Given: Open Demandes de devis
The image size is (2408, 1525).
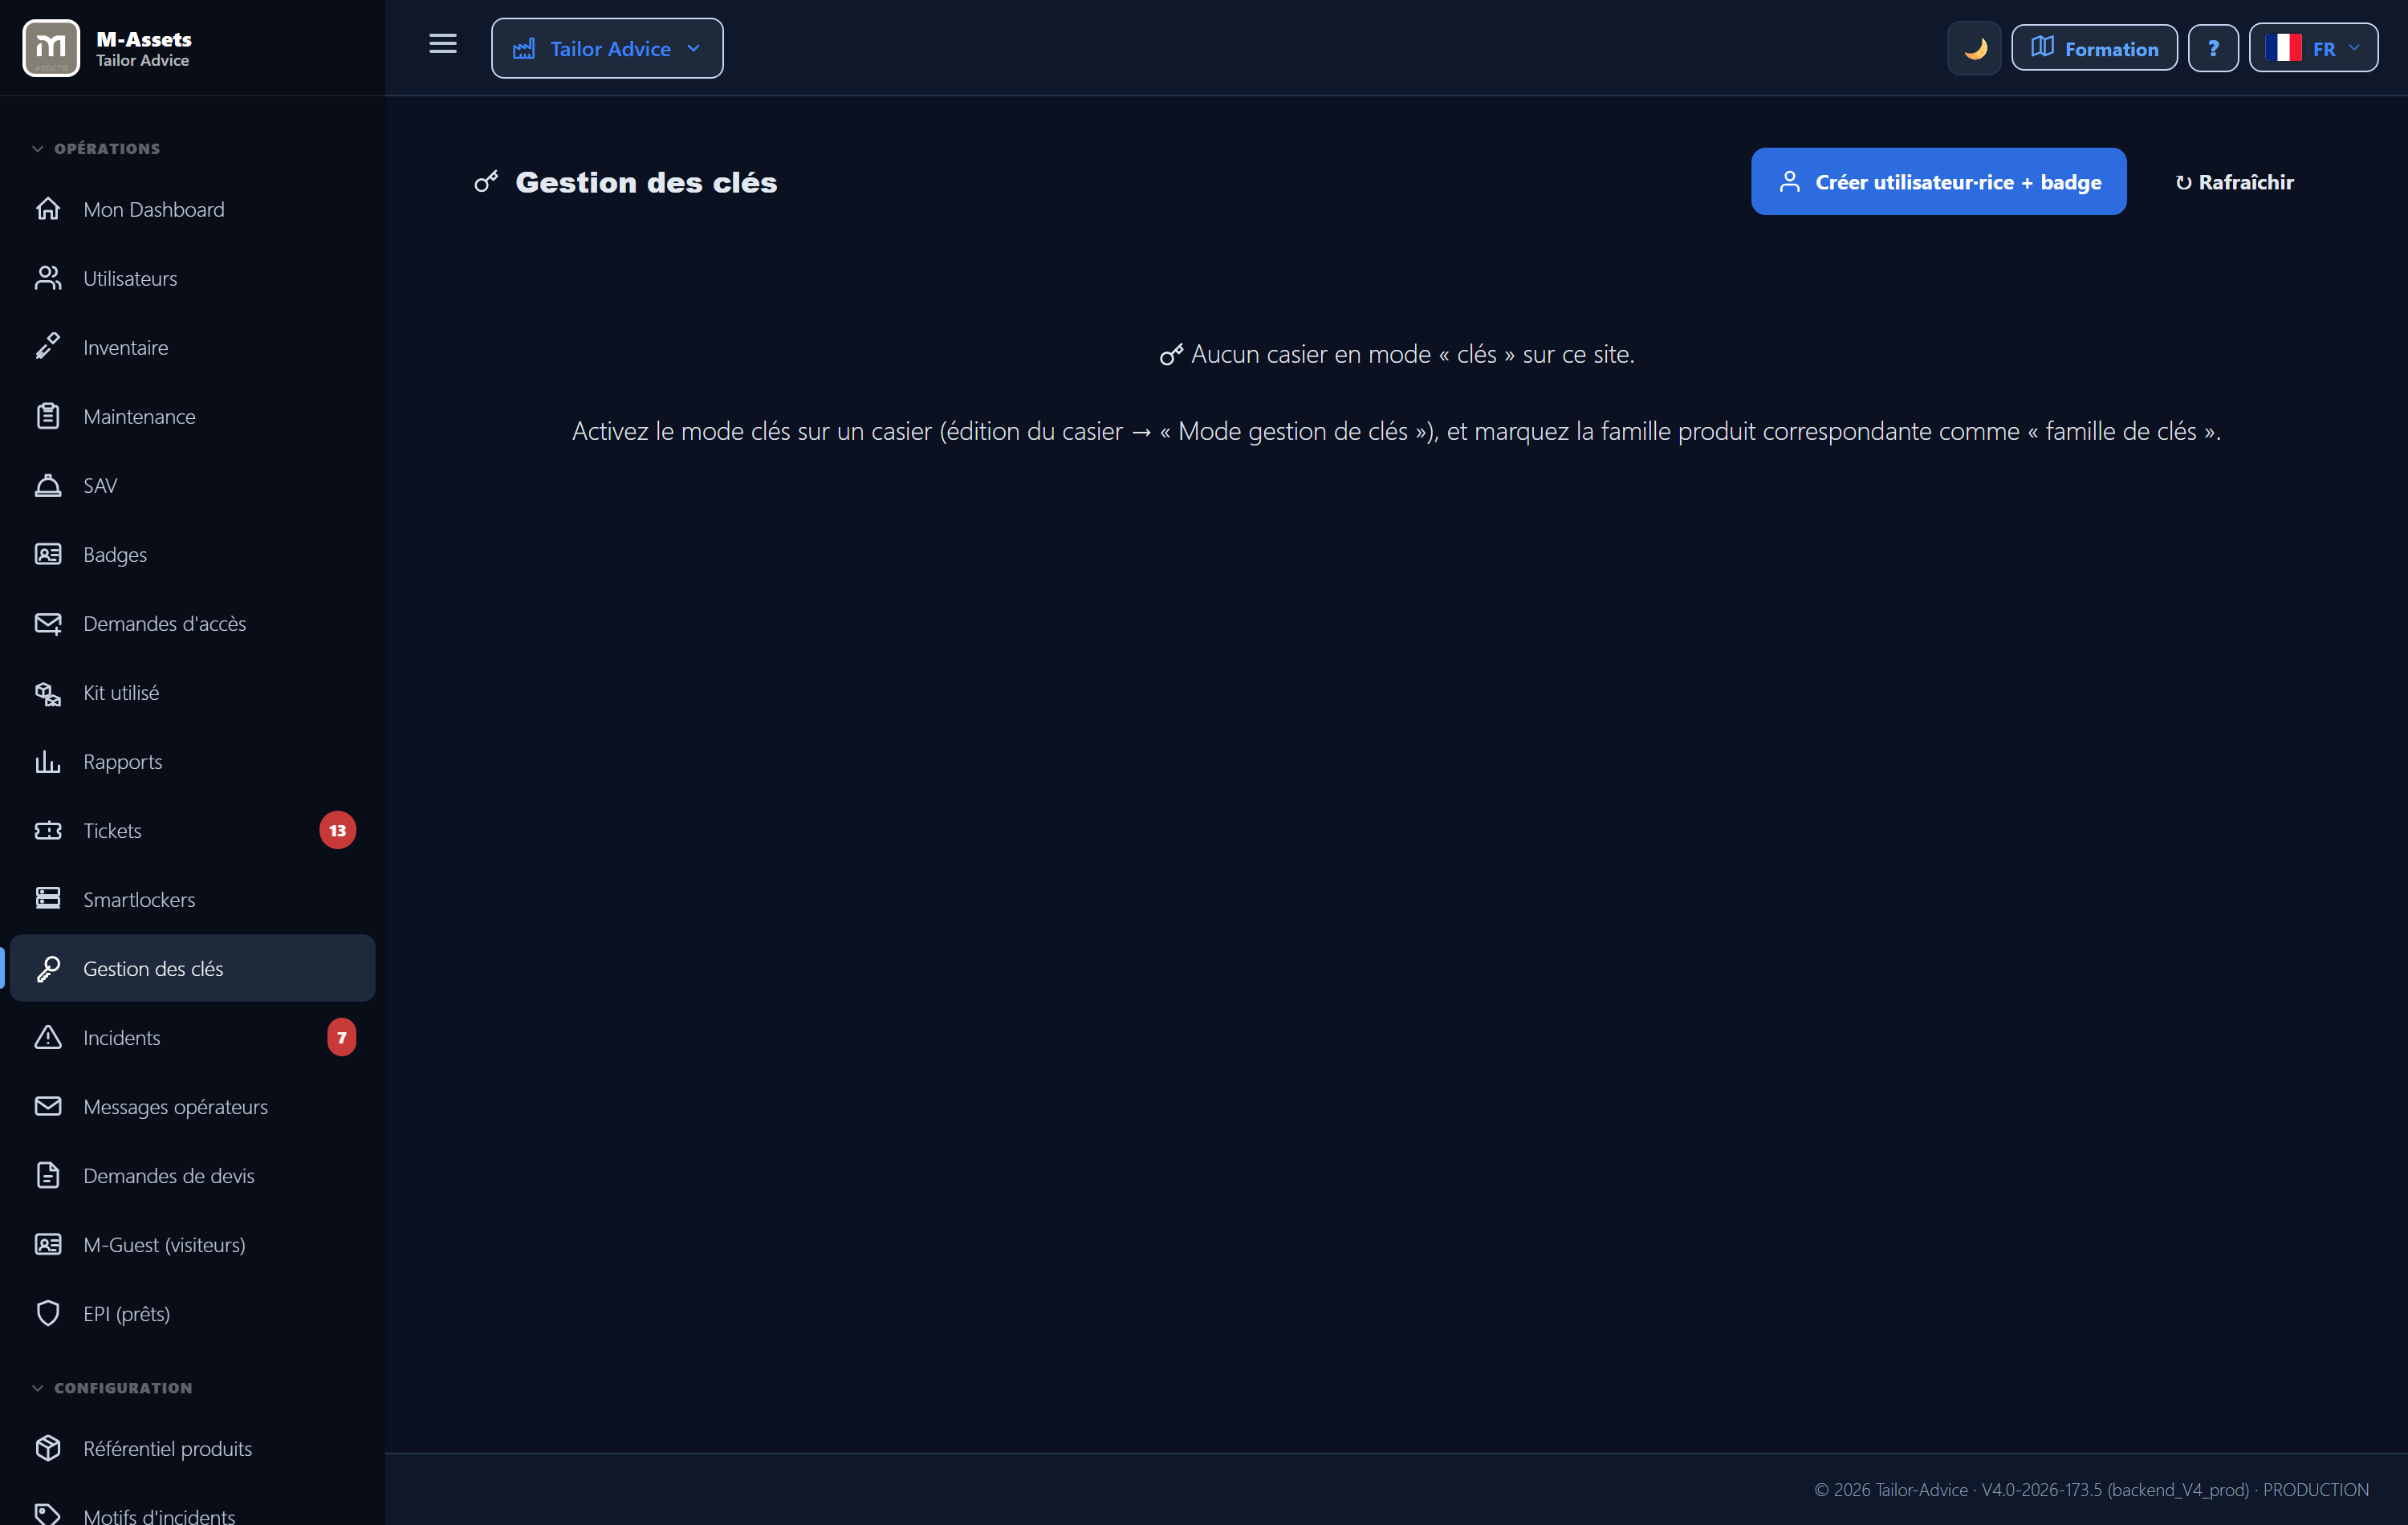Looking at the screenshot, I should click(x=192, y=1175).
